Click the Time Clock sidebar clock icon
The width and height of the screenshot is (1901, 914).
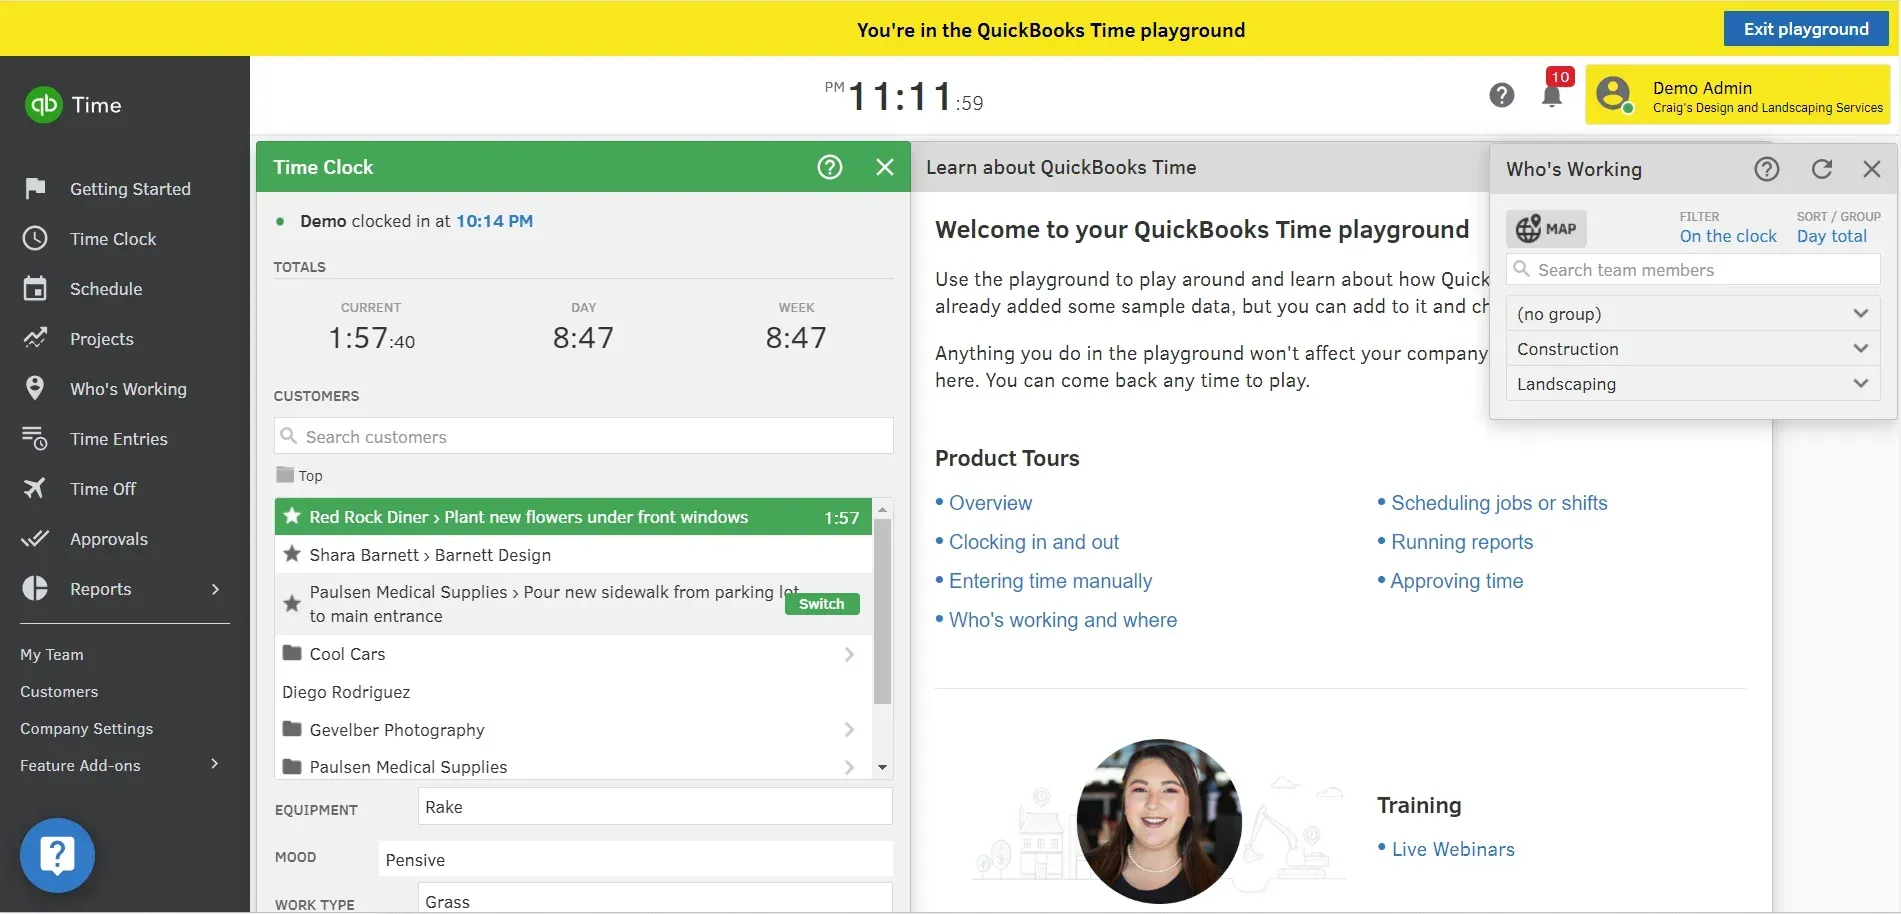35,238
